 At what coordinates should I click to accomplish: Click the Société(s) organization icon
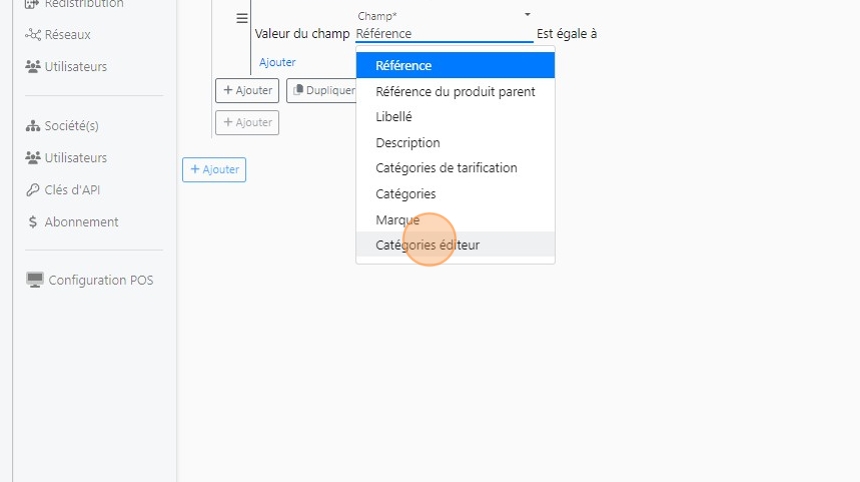pos(33,126)
